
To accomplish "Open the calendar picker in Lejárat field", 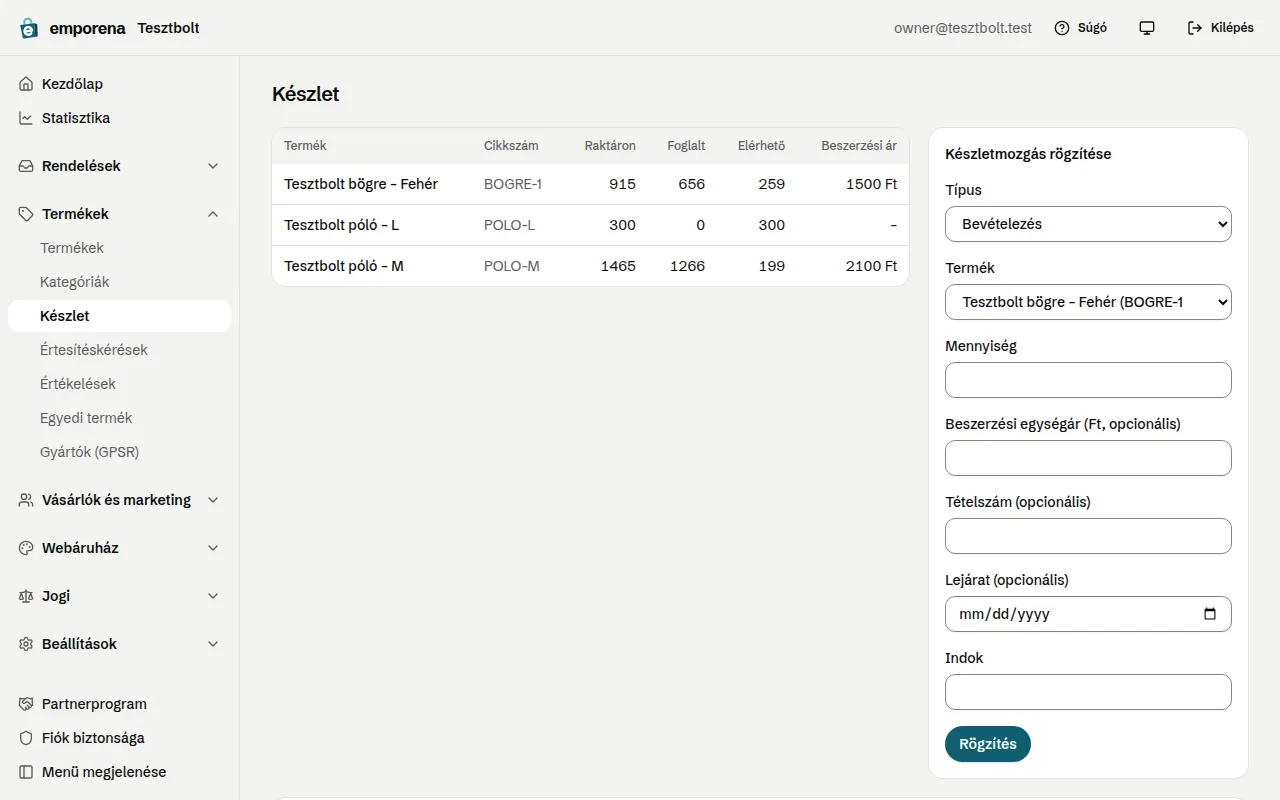I will [1210, 614].
